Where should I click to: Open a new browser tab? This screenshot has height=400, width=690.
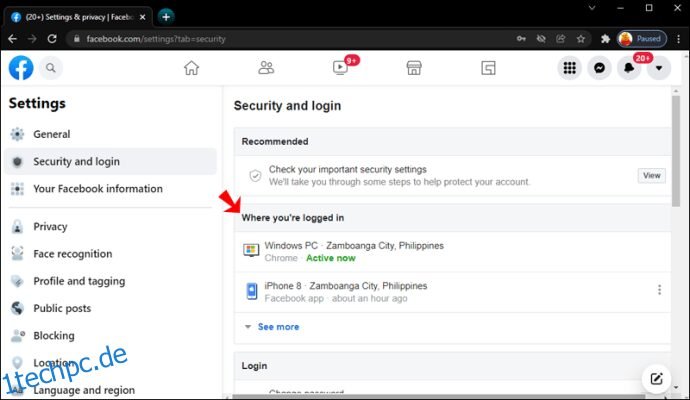166,17
